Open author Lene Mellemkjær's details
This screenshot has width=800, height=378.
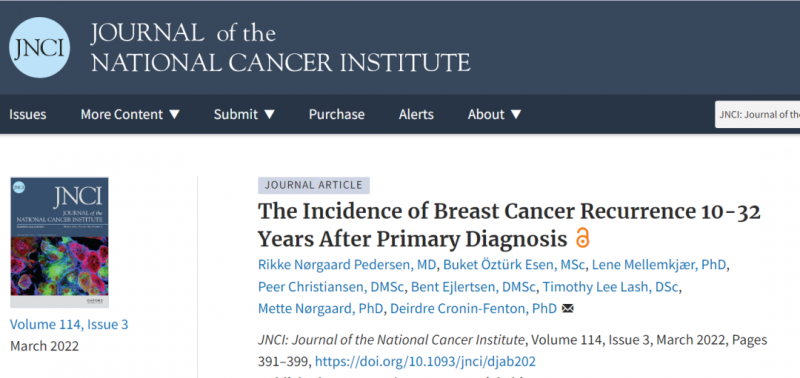click(x=661, y=265)
